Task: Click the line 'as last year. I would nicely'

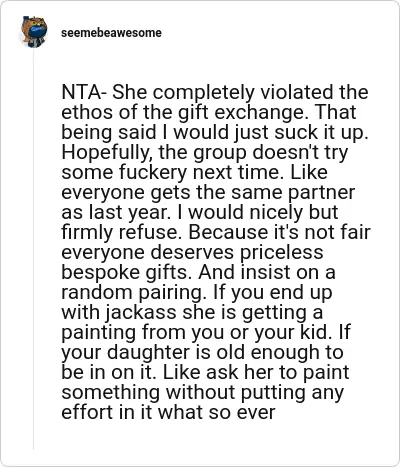Action: click(x=200, y=212)
